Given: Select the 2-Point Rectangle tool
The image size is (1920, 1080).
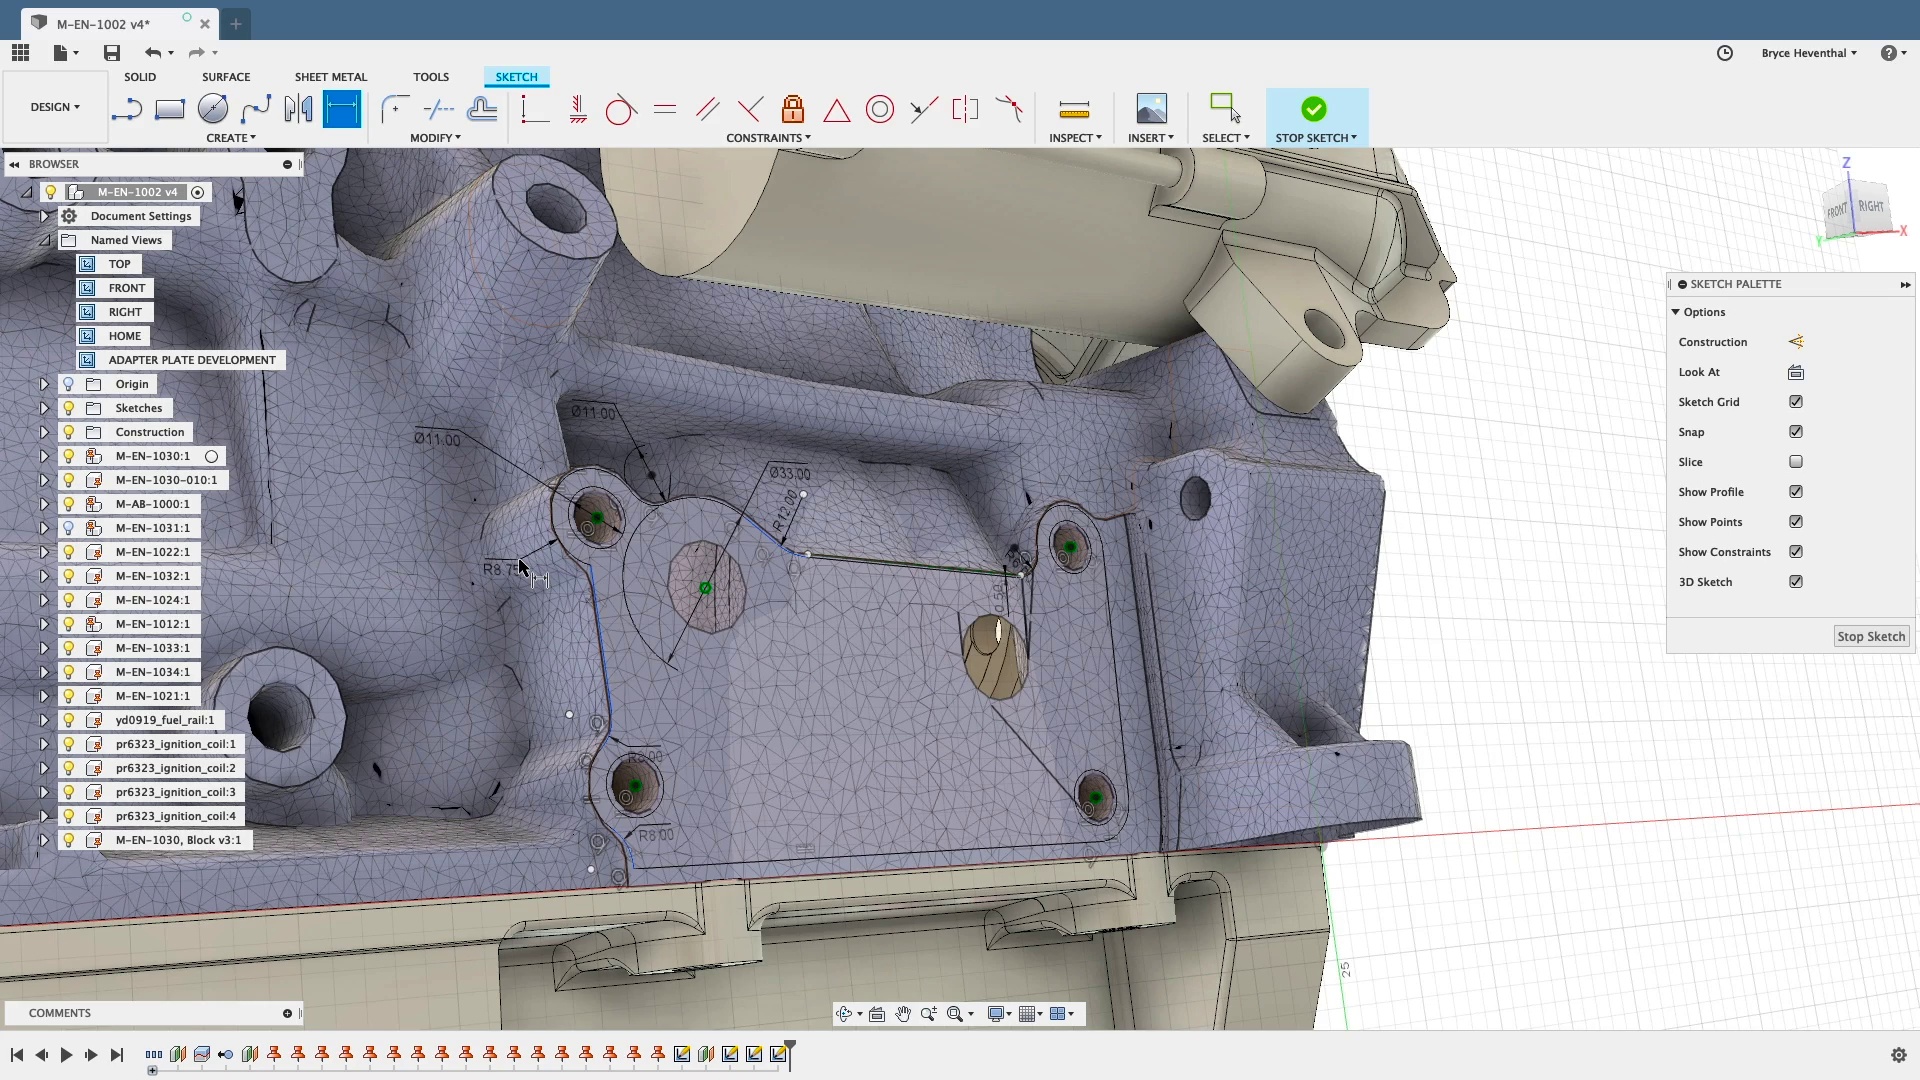Looking at the screenshot, I should coord(169,109).
